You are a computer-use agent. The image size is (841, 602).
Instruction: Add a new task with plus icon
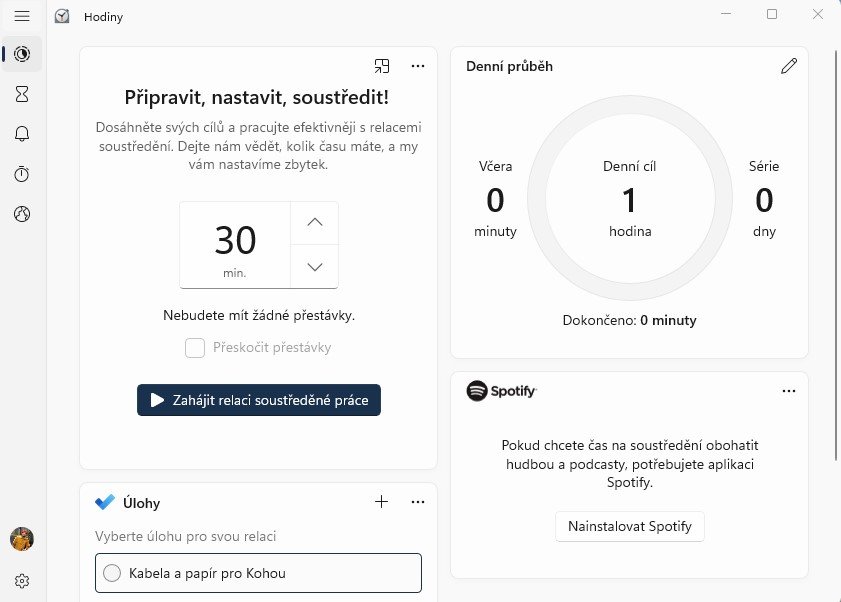(x=381, y=502)
